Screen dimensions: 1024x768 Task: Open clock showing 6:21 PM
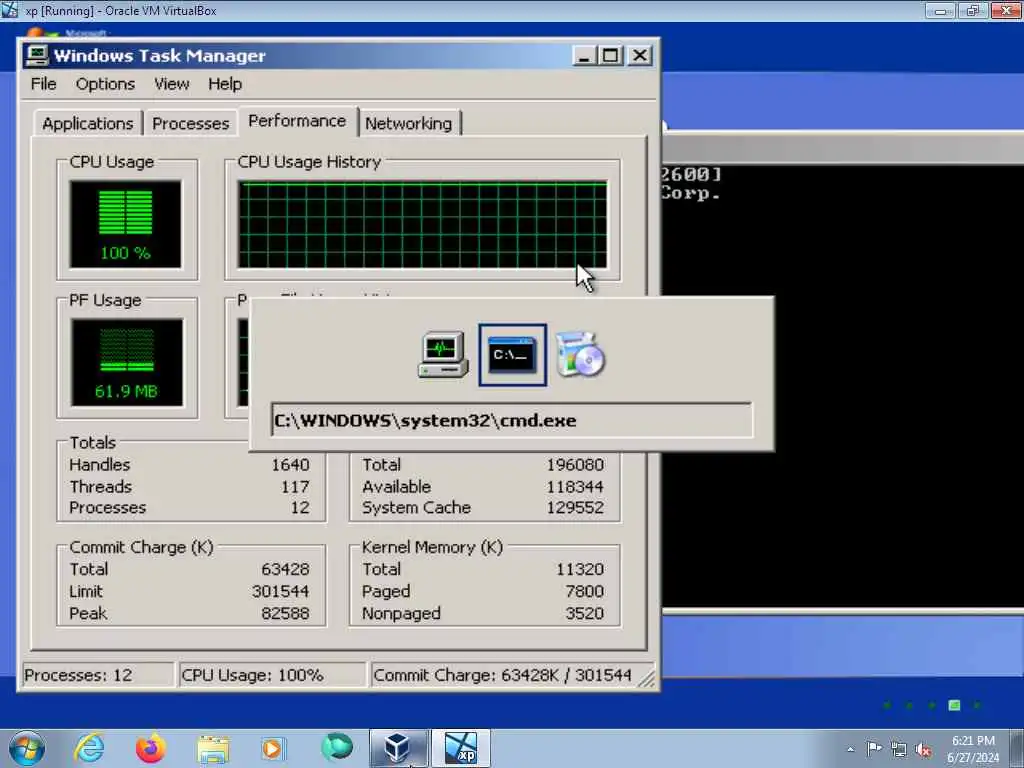tap(973, 749)
